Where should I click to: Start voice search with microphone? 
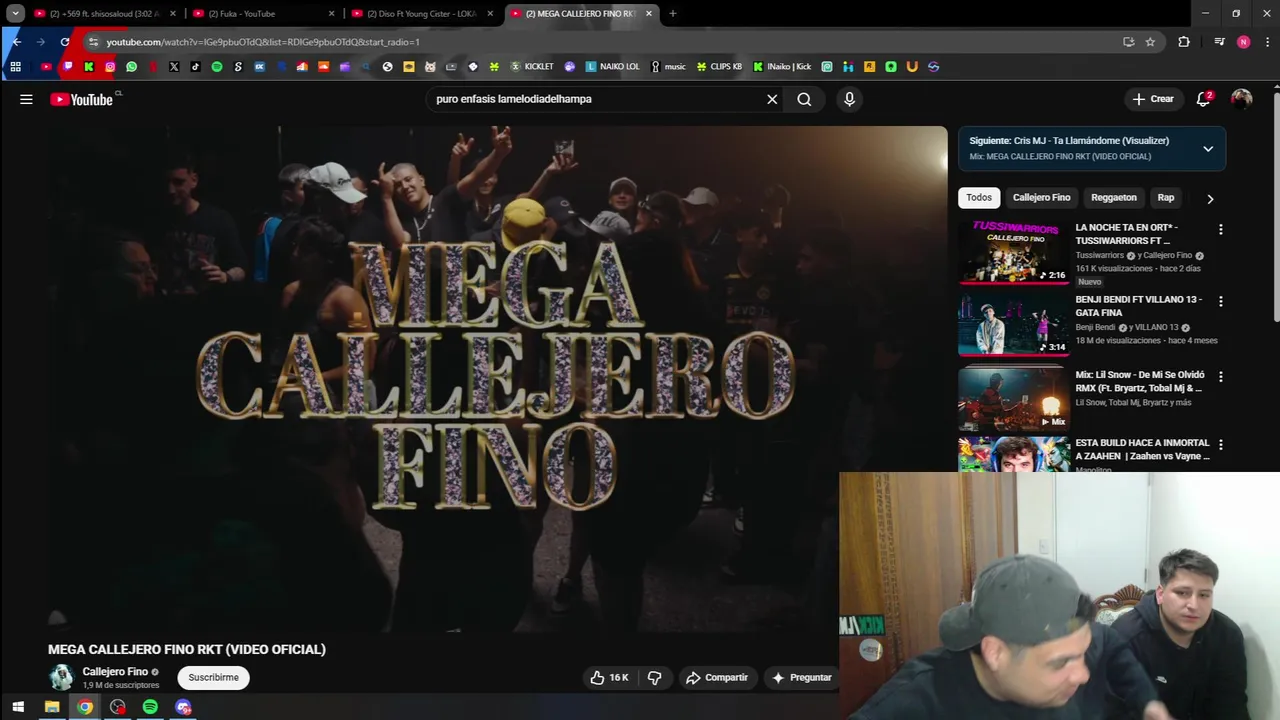click(x=849, y=99)
